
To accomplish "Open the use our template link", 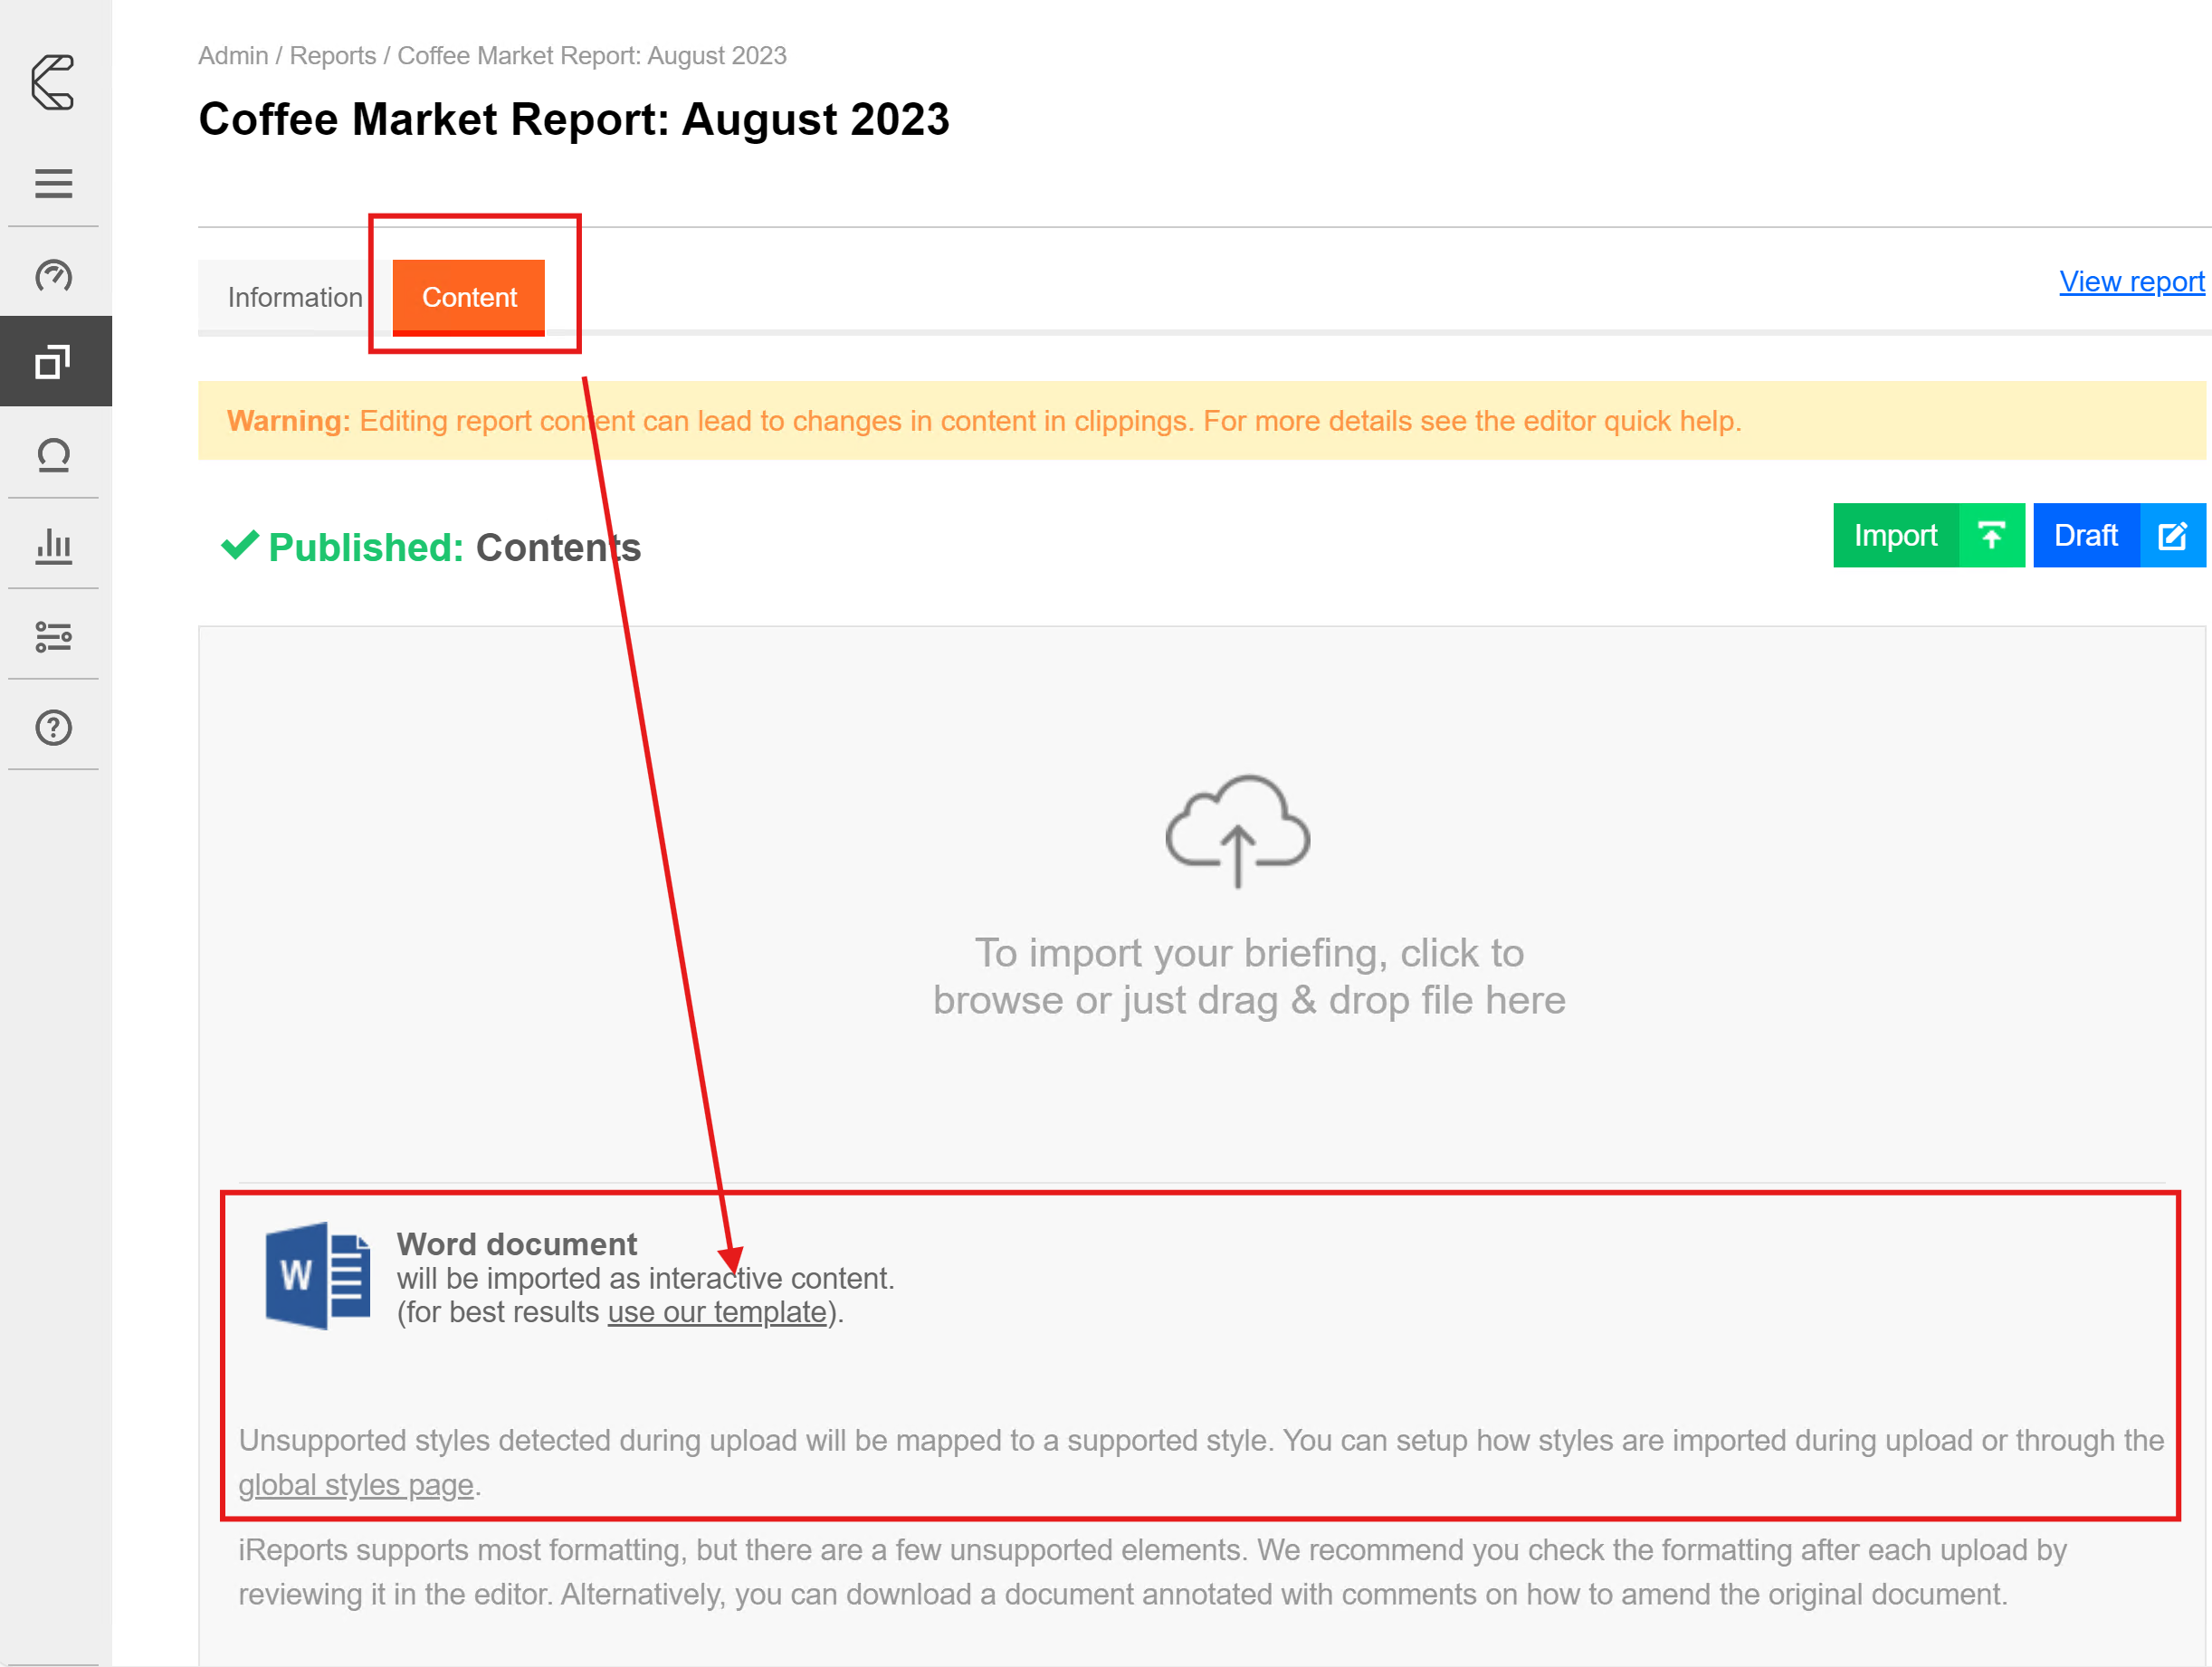I will 715,1312.
